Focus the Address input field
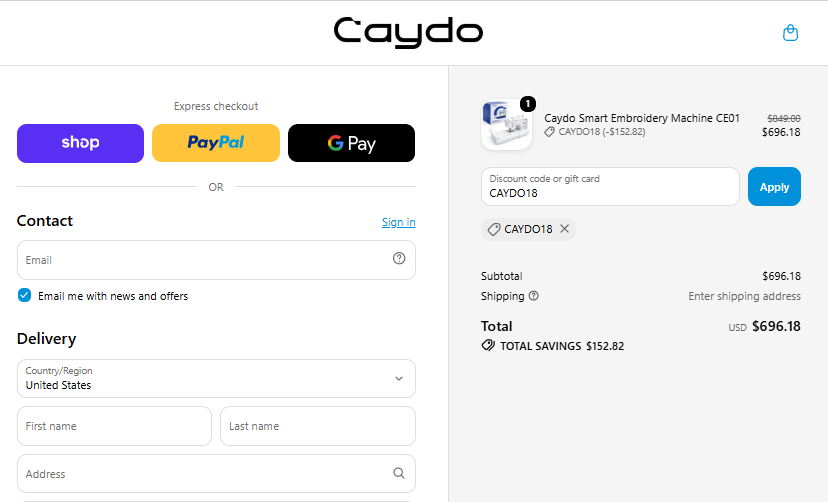 pyautogui.click(x=217, y=473)
